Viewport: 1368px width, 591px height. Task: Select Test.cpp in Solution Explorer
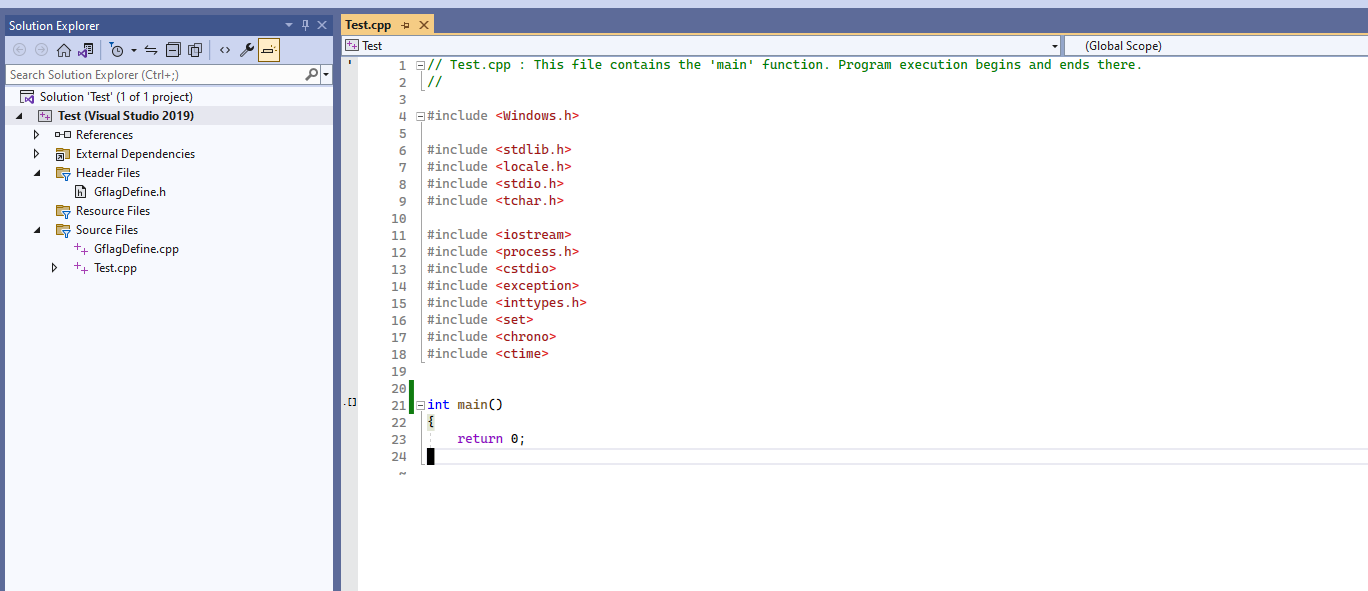click(x=115, y=268)
